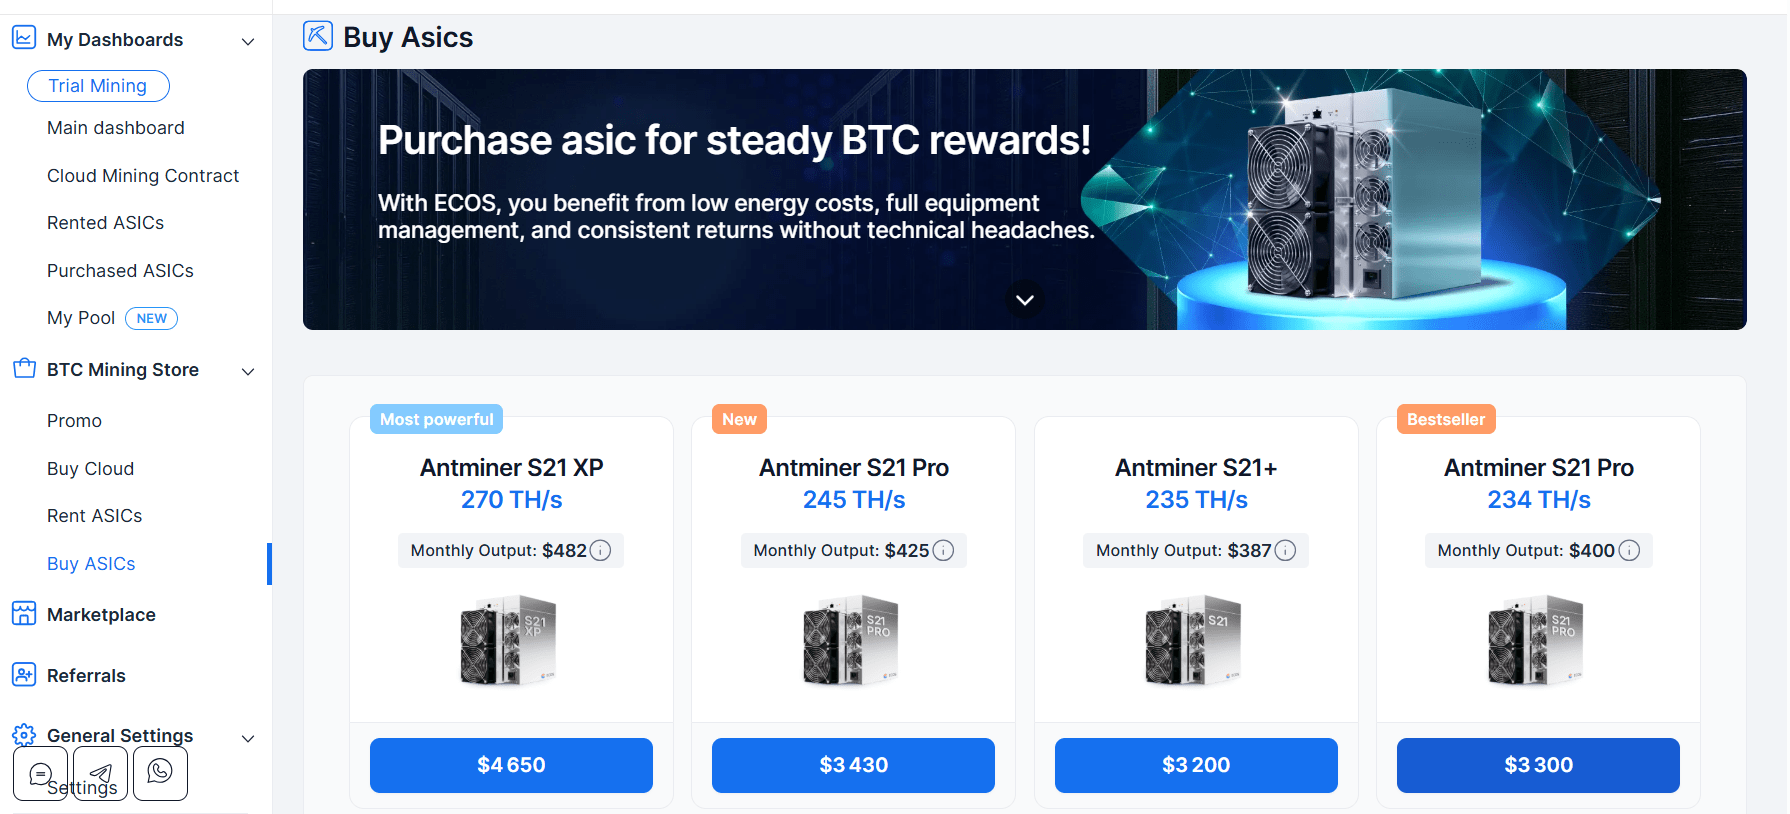Image resolution: width=1790 pixels, height=814 pixels.
Task: Collapse the BTC Mining Store chevron
Action: pos(248,371)
